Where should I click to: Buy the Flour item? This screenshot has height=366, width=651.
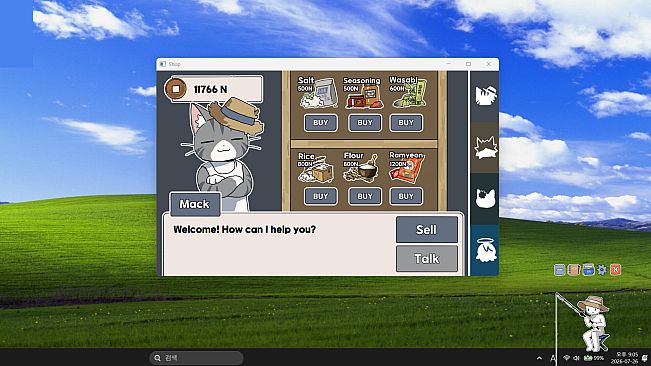point(365,196)
